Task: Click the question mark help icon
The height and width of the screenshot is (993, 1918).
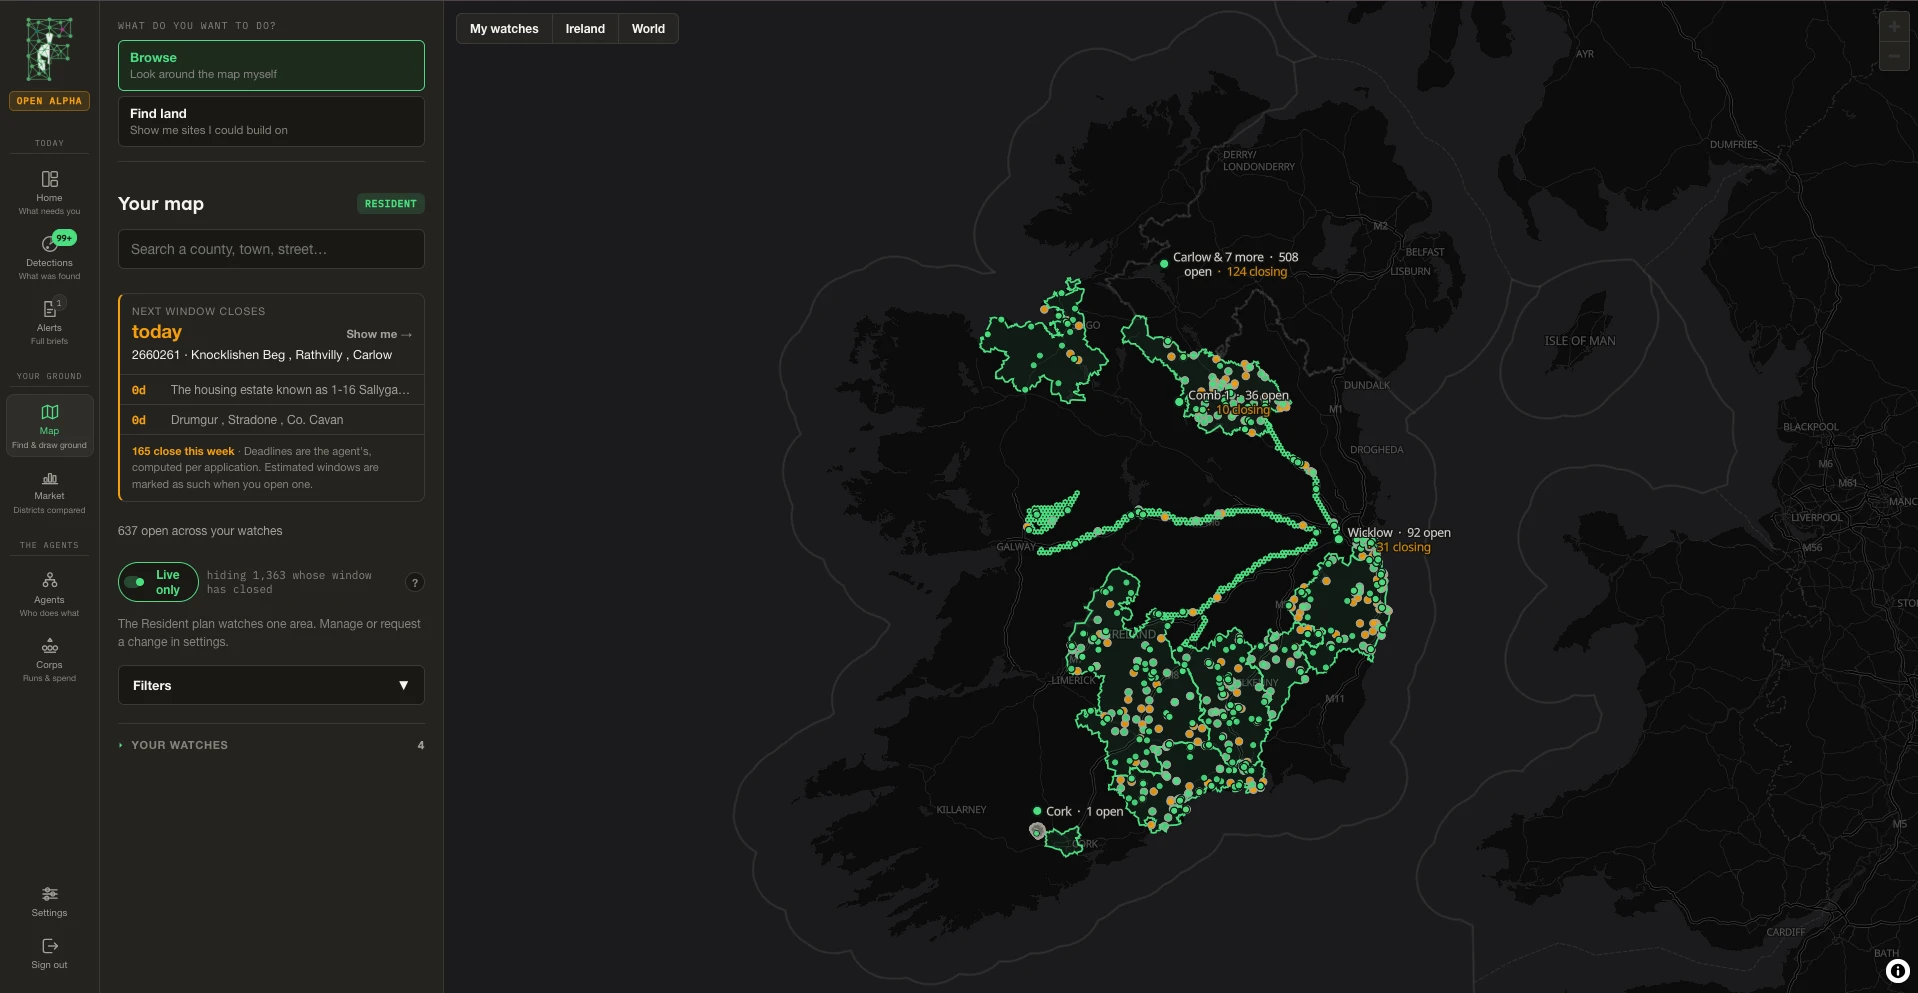Action: [415, 583]
